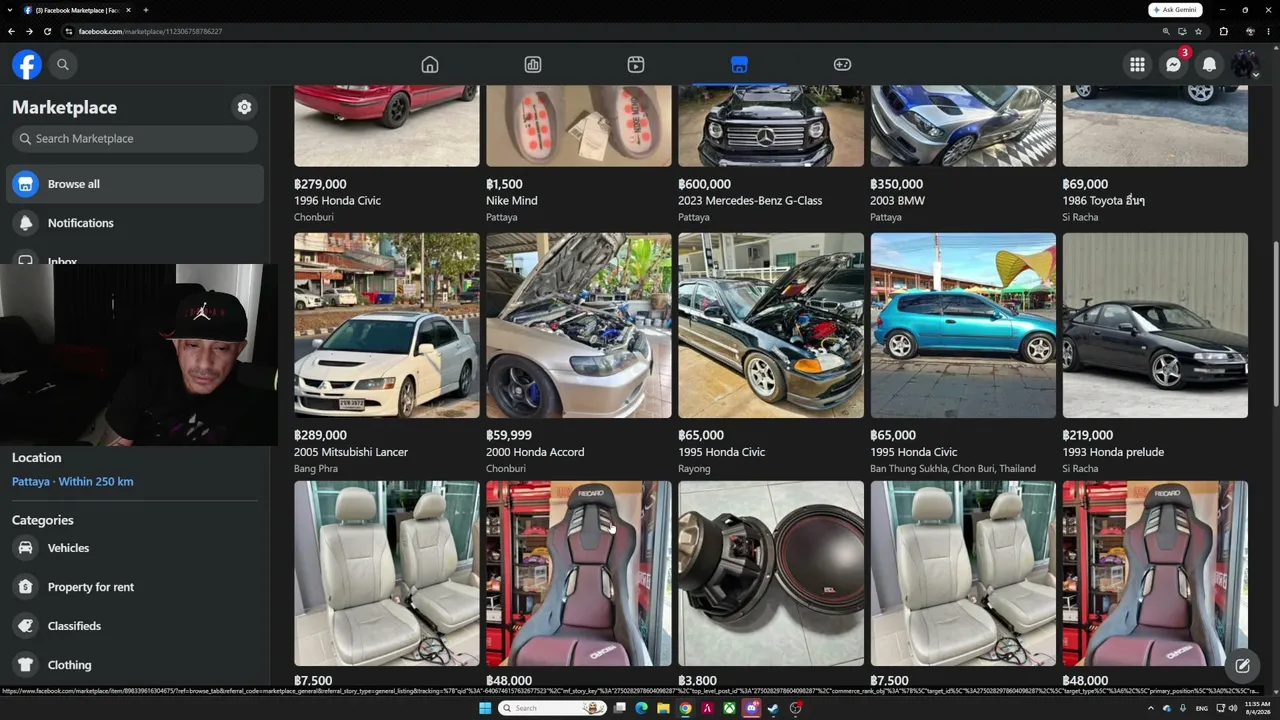
Task: Open the Vehicles category
Action: click(x=135, y=548)
